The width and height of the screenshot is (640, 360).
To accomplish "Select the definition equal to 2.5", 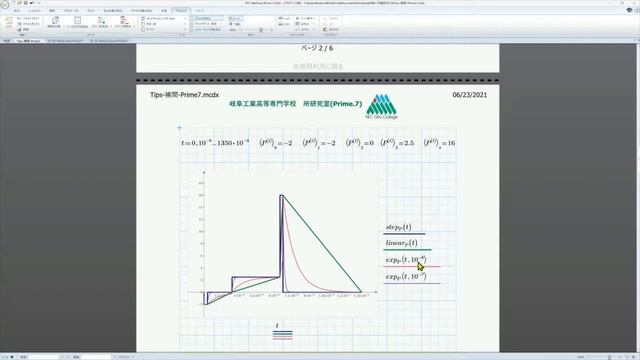I will [397, 143].
